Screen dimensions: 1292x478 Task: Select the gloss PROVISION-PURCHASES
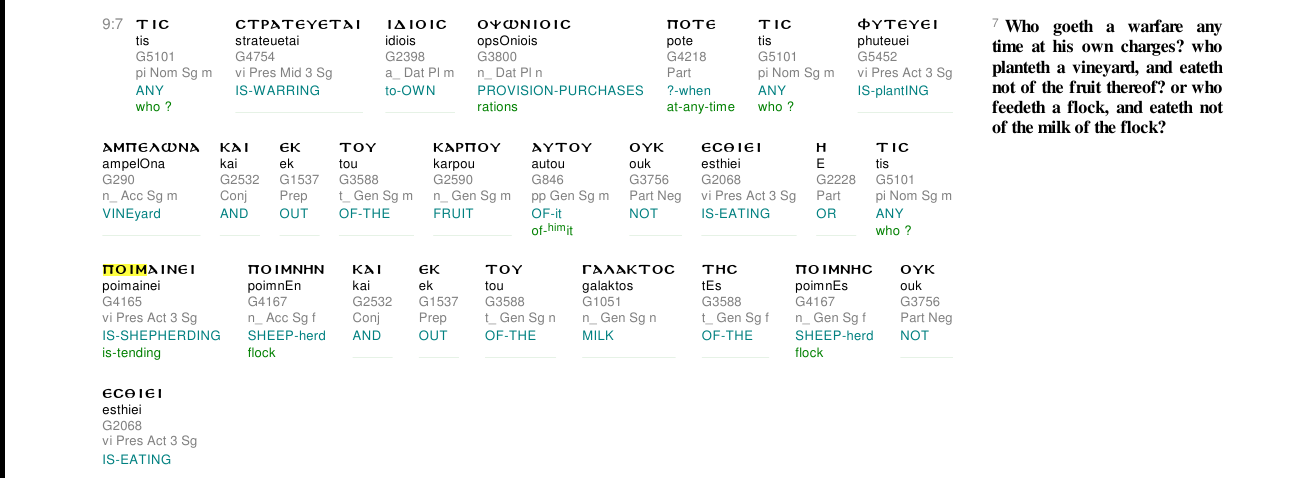(560, 91)
